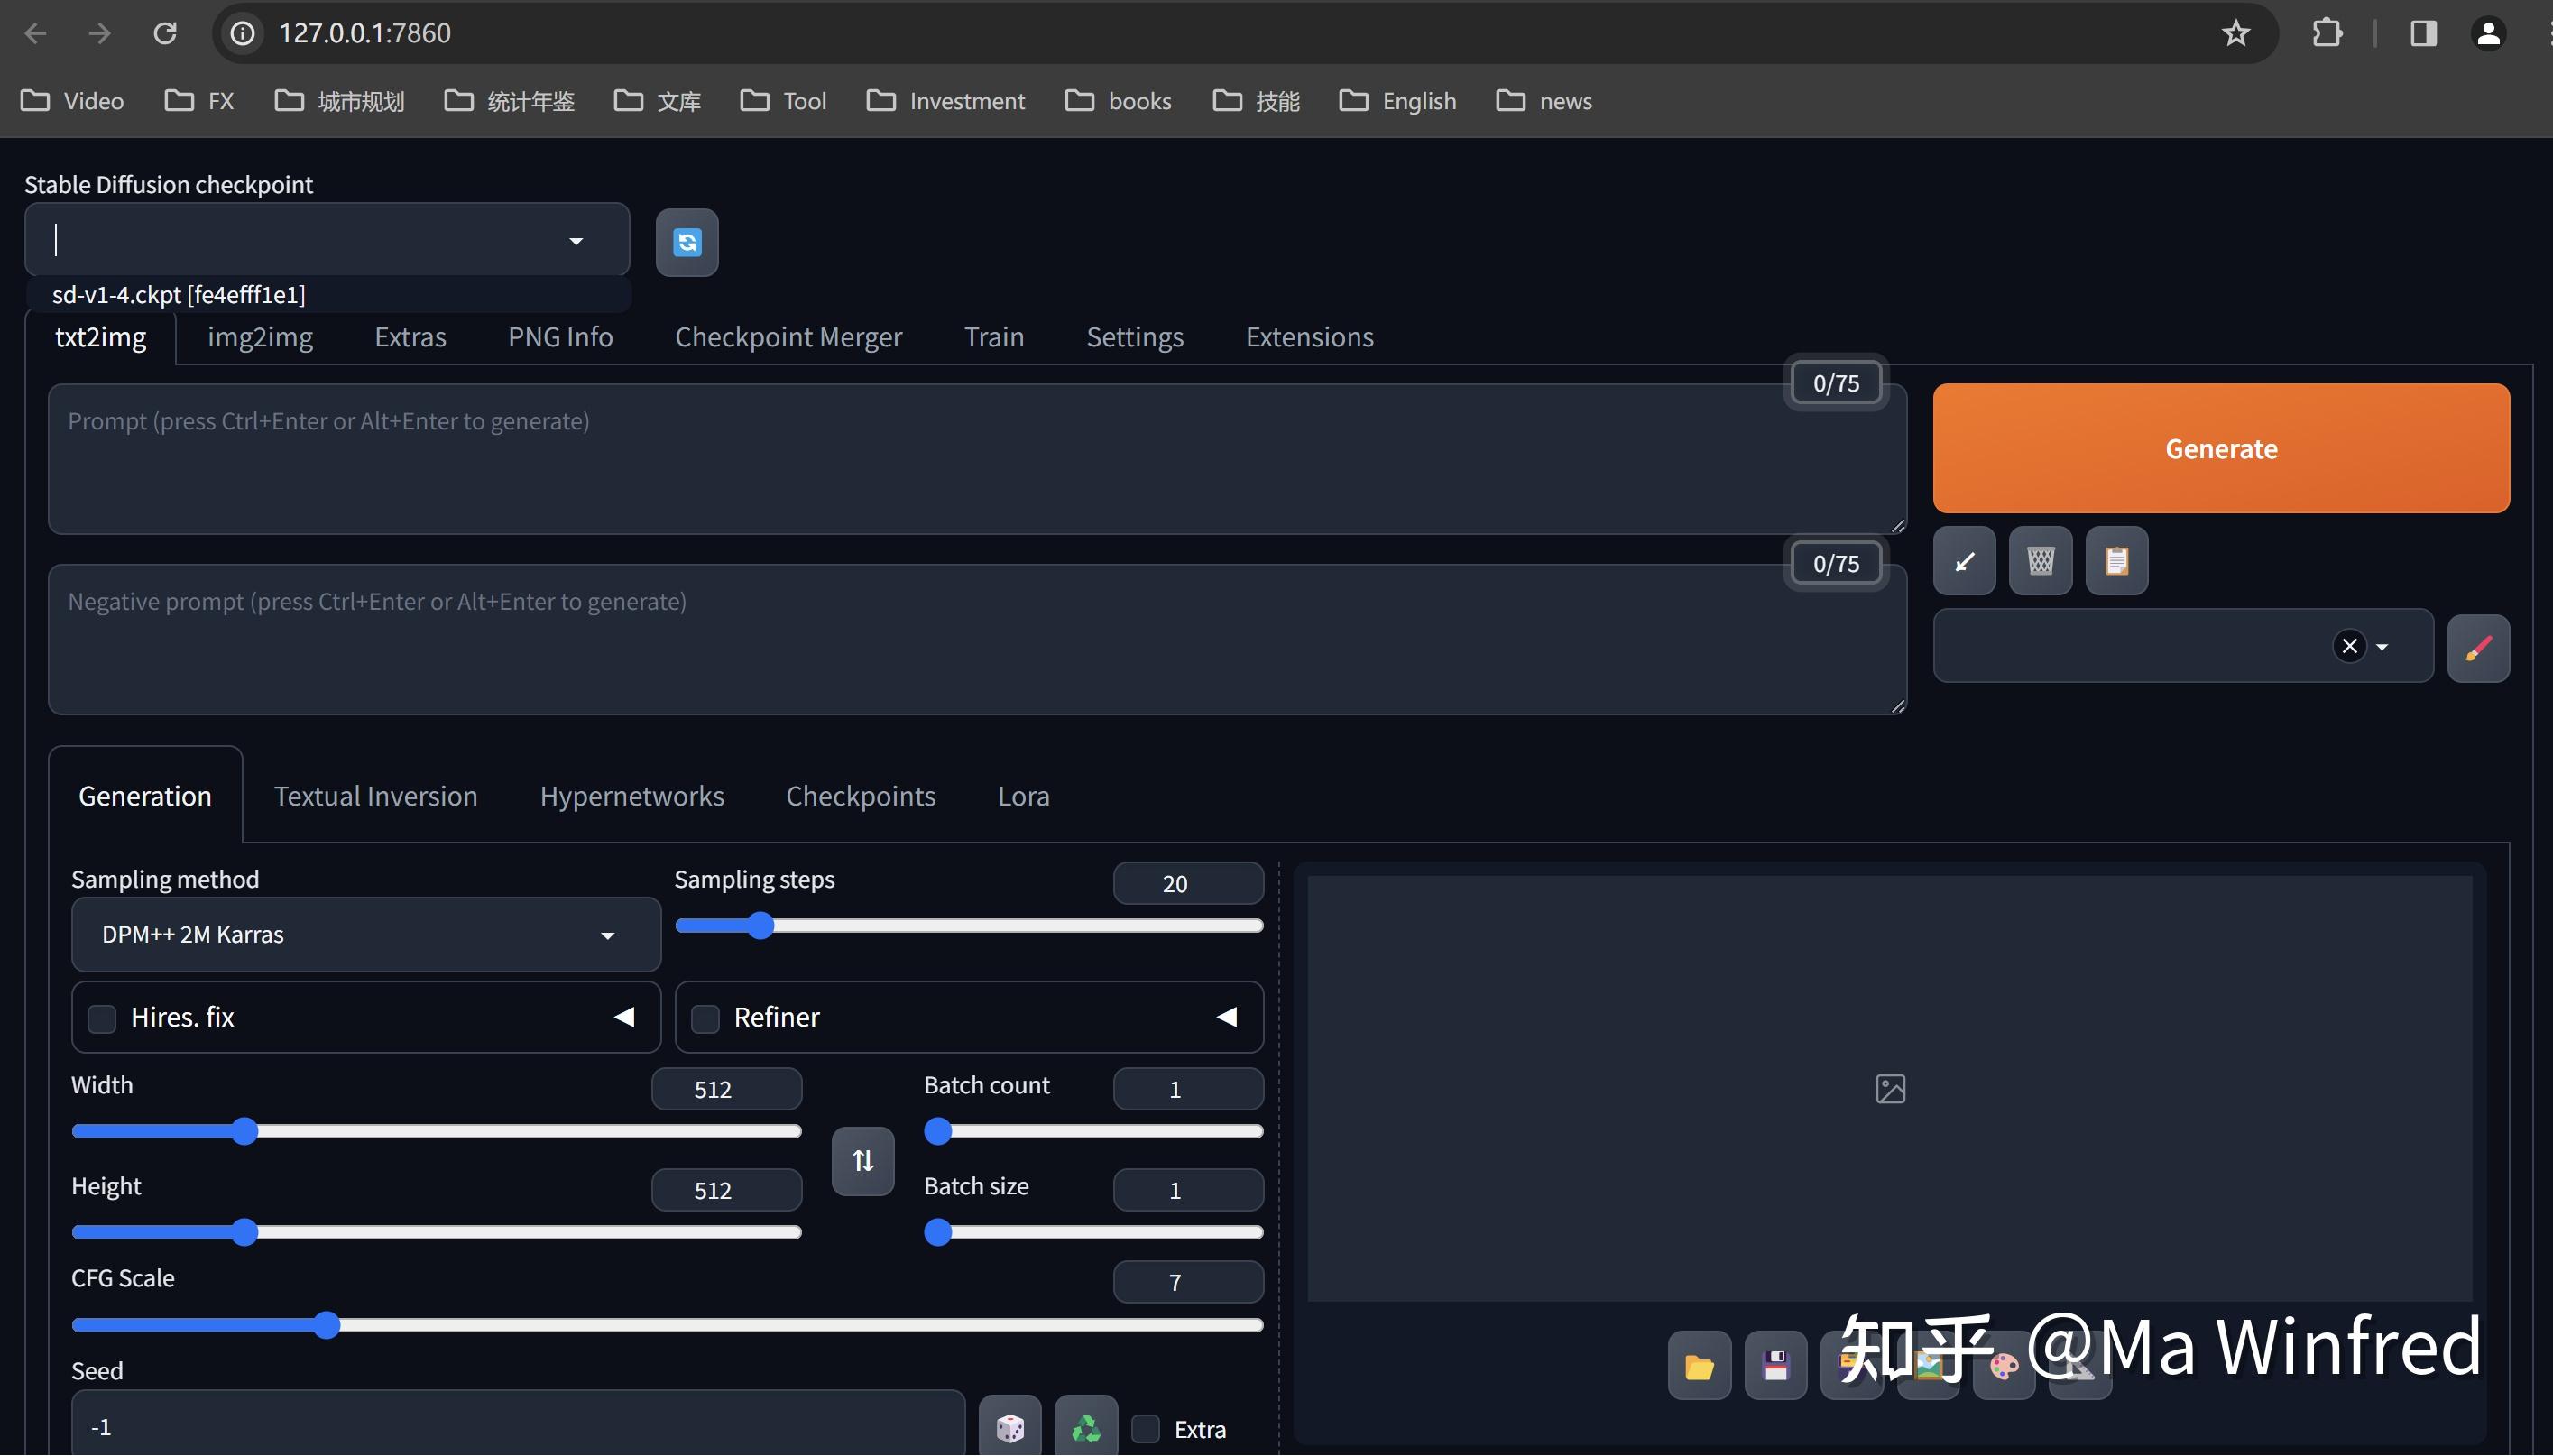Enable the Hires. fix checkbox

pos(102,1018)
